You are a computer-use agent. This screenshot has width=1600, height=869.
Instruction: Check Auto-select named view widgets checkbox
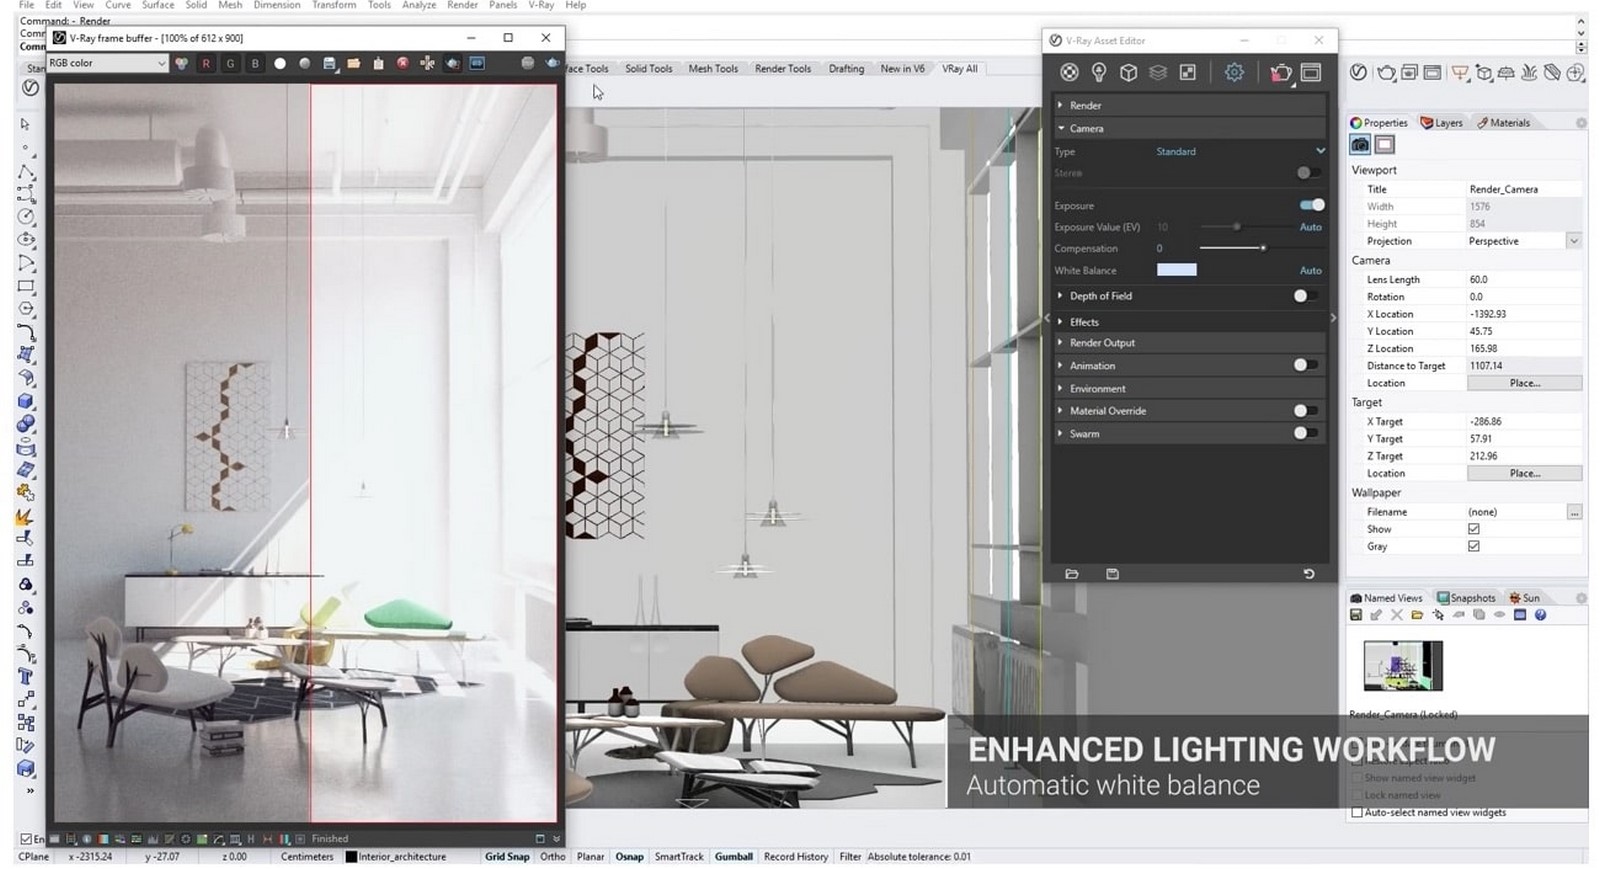[x=1357, y=813]
